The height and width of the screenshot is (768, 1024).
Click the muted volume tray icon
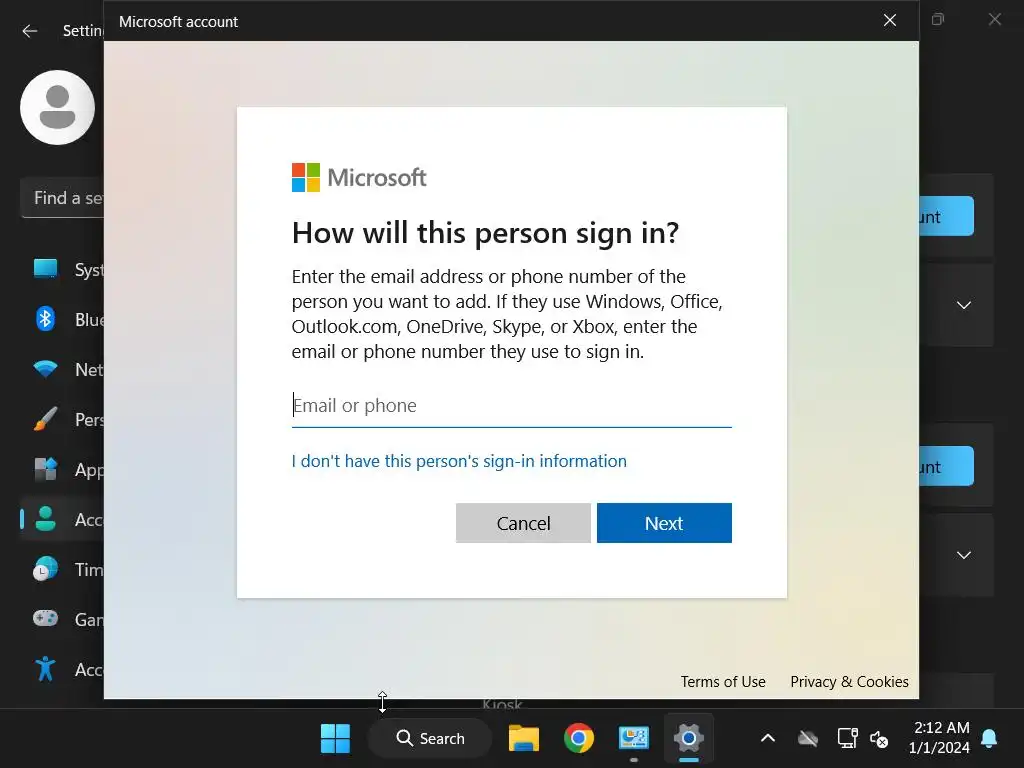tap(879, 739)
